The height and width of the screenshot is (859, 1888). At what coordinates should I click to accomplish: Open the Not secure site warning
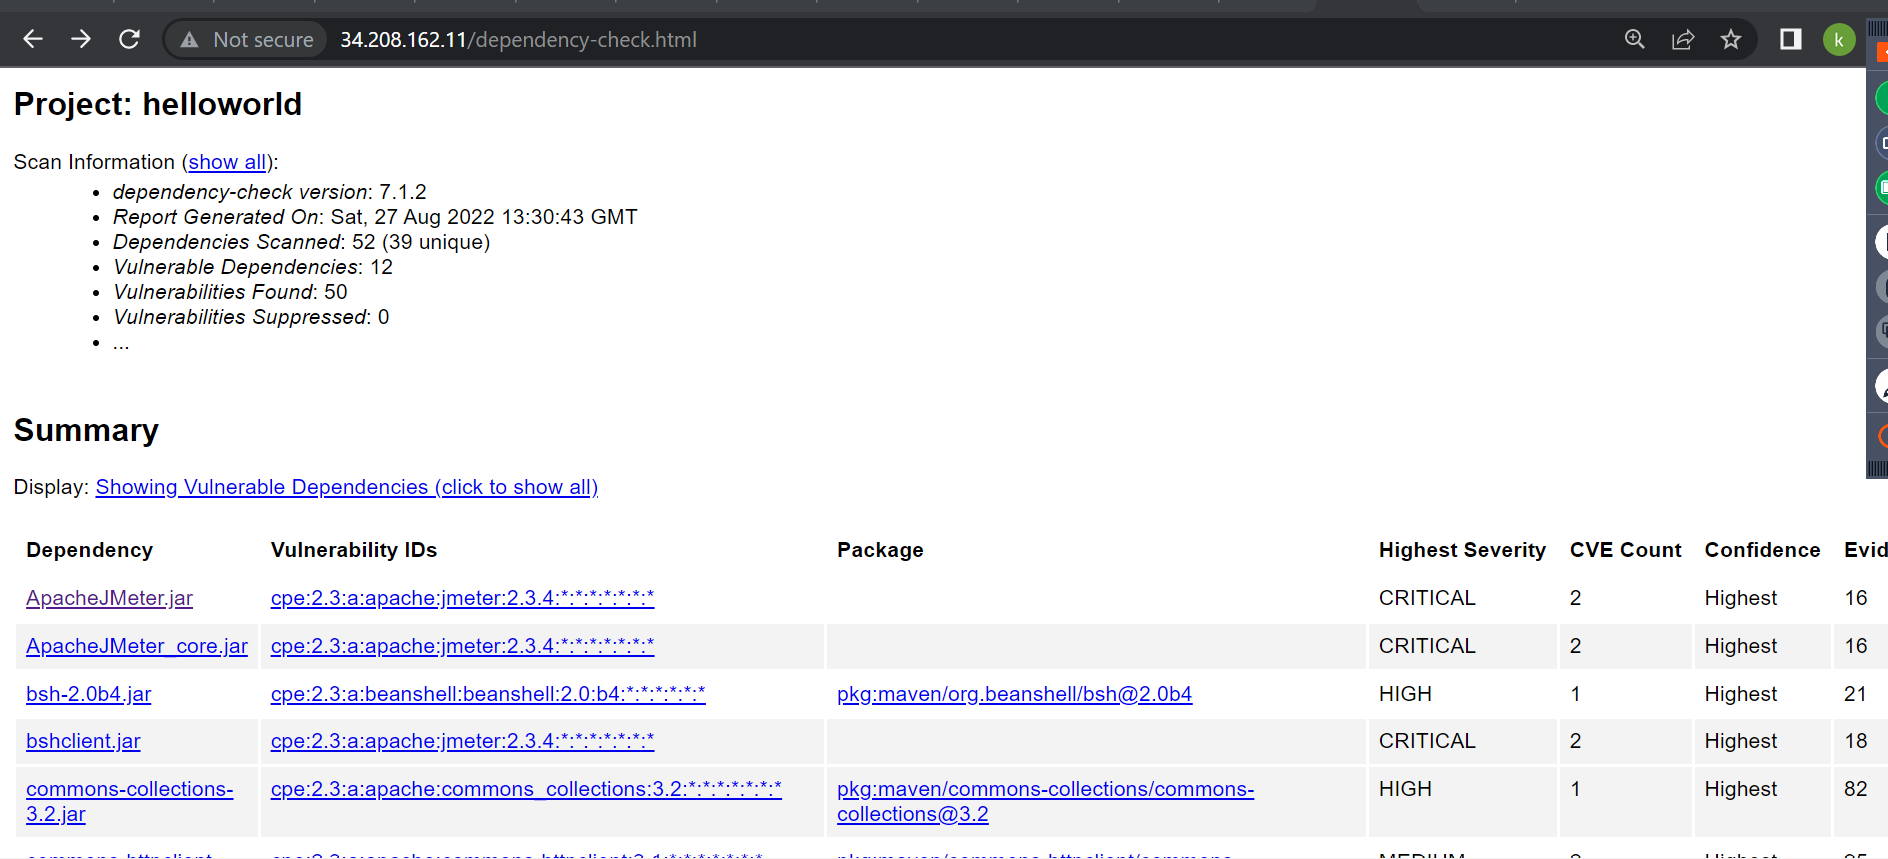[x=247, y=40]
